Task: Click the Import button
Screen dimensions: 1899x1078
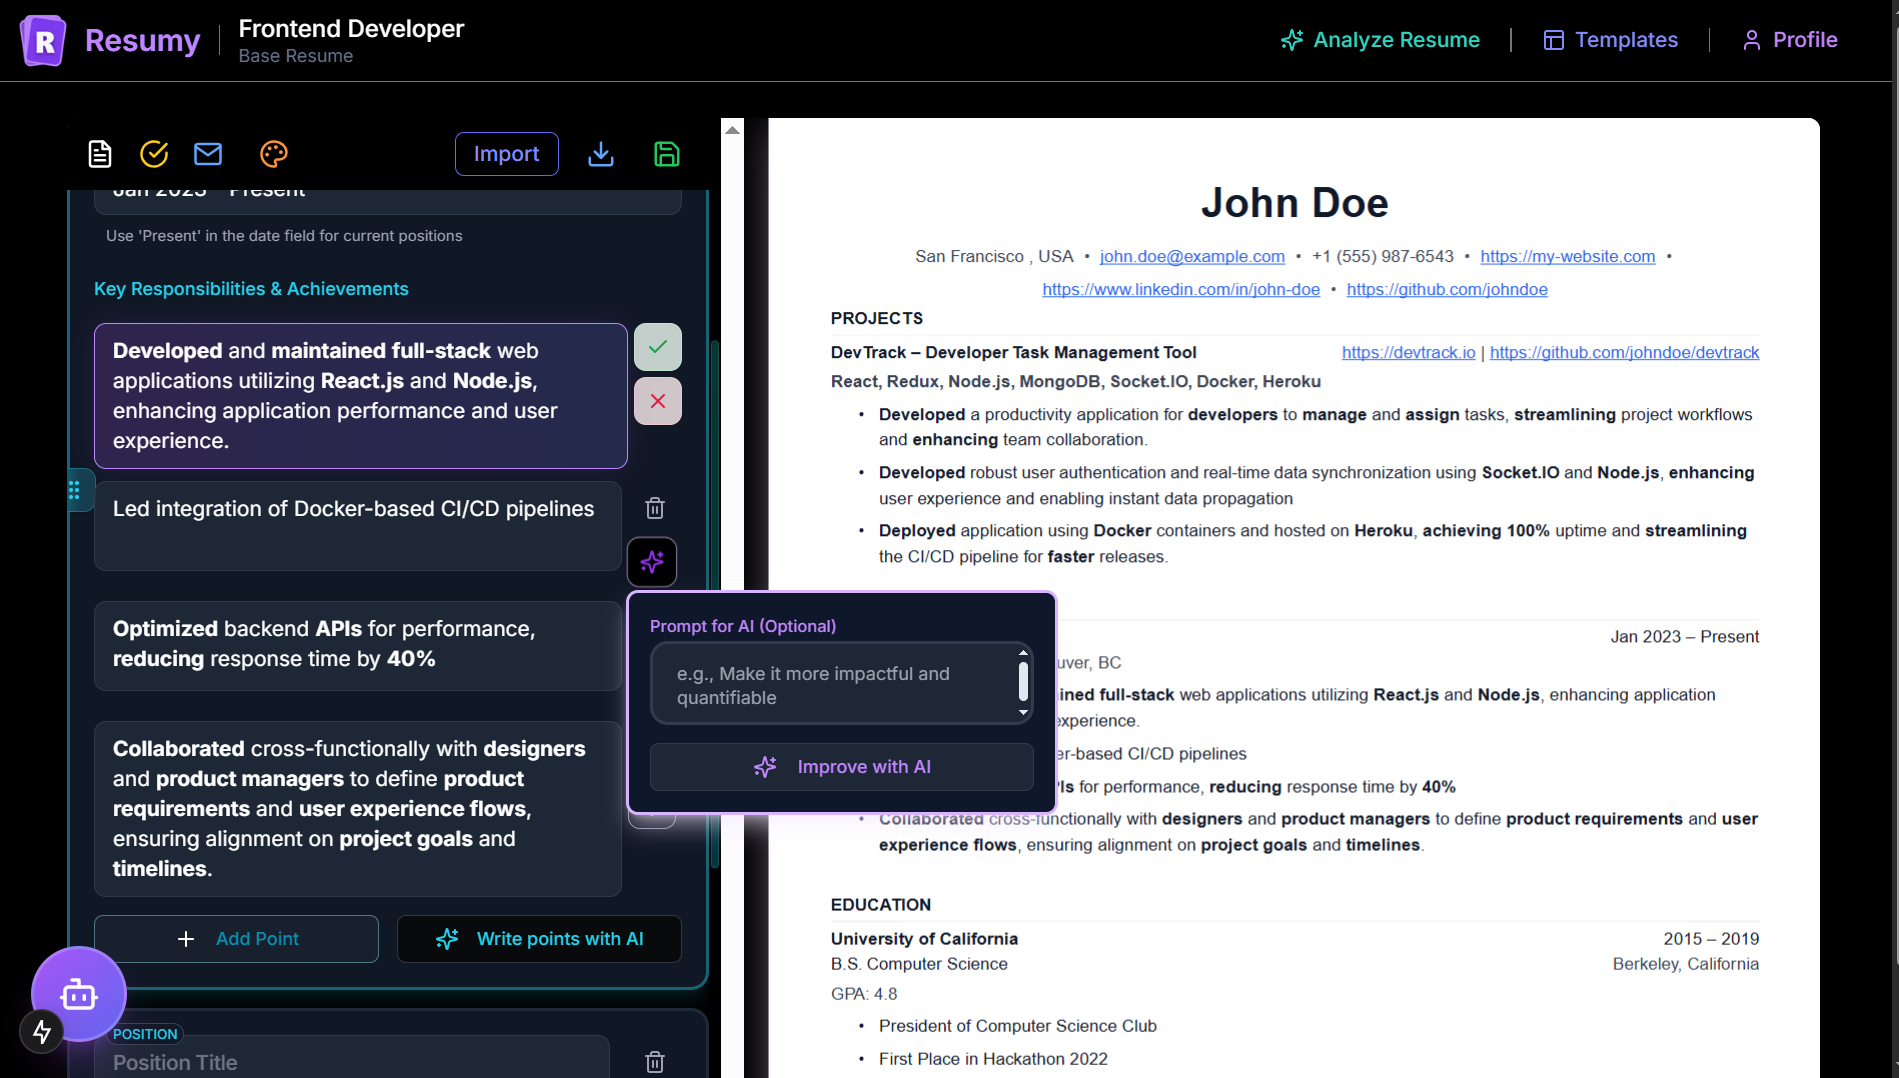Action: click(x=506, y=154)
